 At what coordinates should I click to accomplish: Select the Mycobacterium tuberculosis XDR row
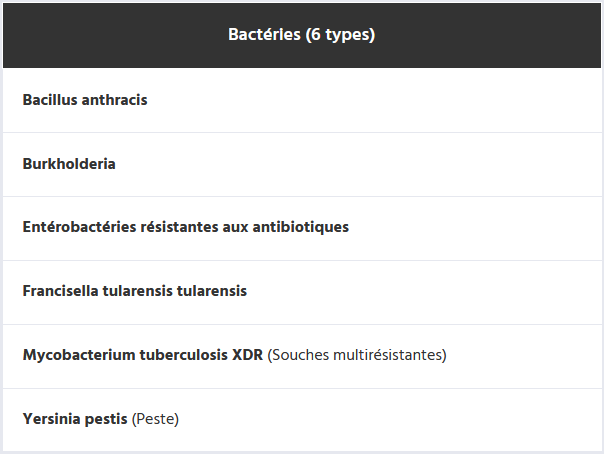pos(142,355)
